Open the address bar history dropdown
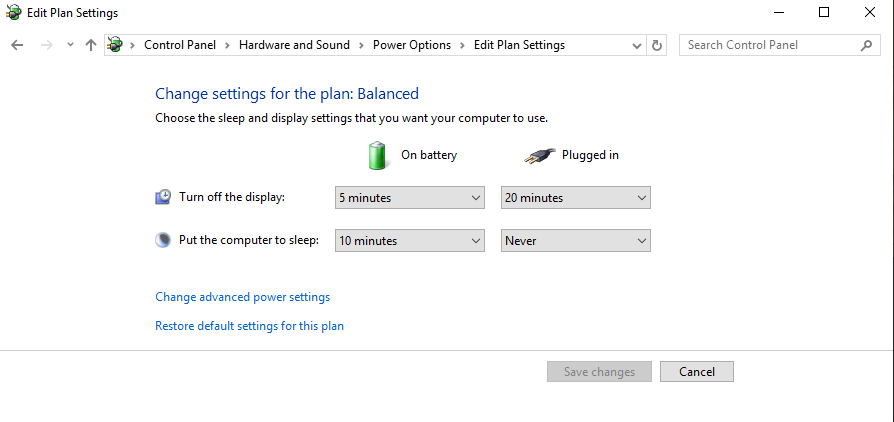Viewport: 894px width, 422px height. [637, 46]
